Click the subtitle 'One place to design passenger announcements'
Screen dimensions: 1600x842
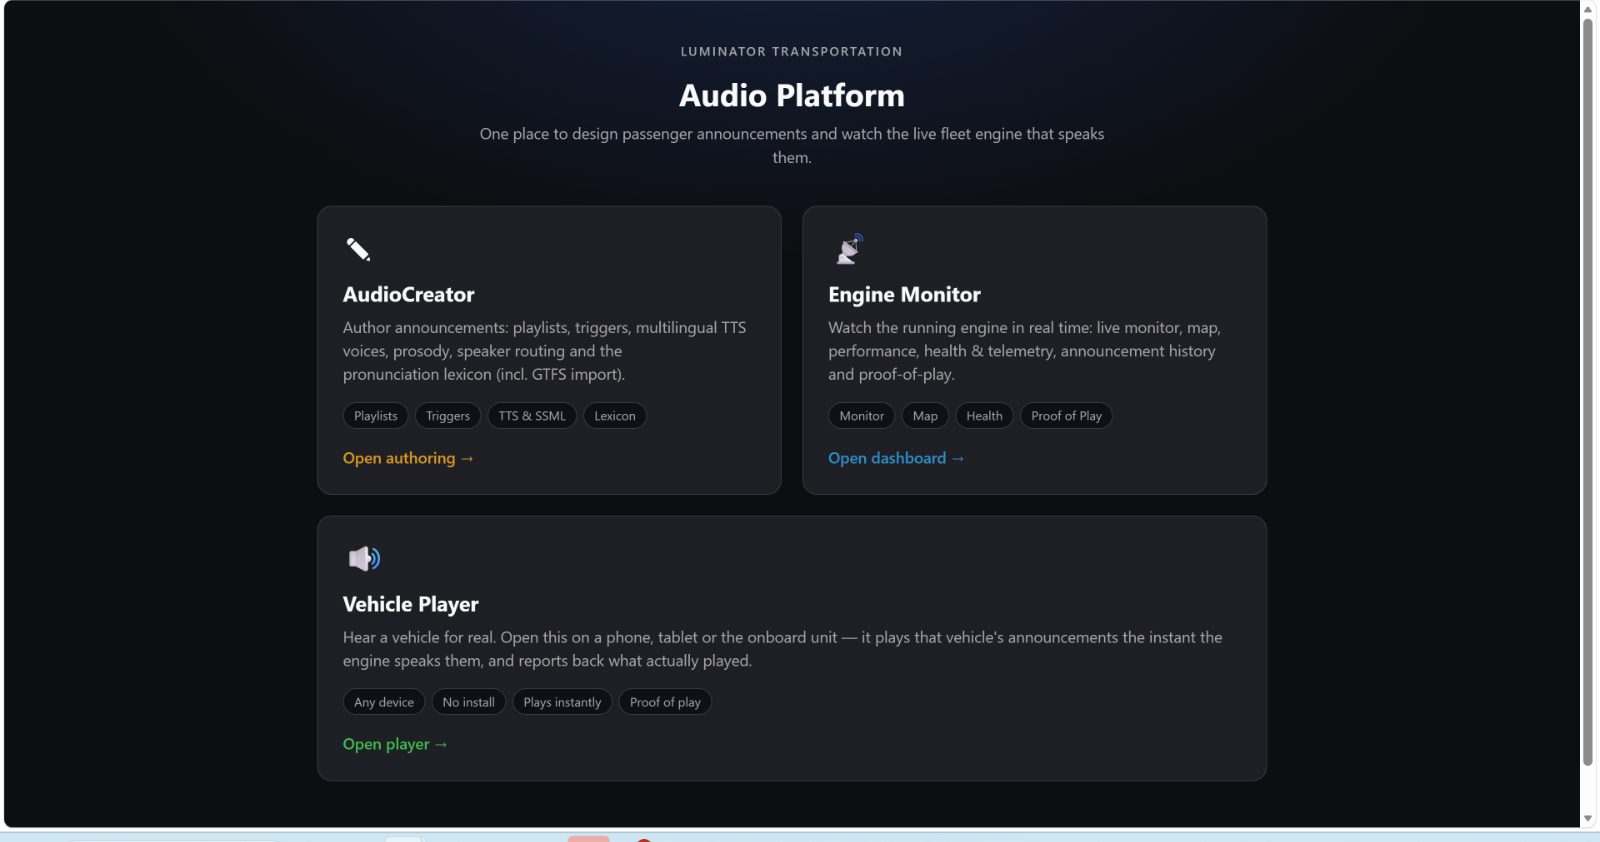(x=792, y=146)
